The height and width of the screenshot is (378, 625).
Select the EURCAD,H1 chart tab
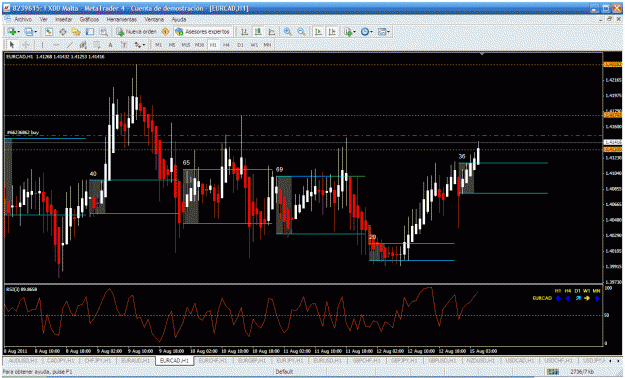click(x=175, y=360)
